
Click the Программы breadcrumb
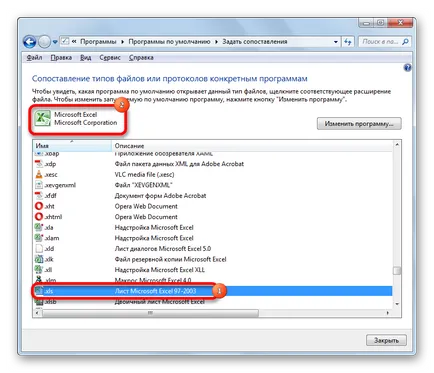pos(98,42)
